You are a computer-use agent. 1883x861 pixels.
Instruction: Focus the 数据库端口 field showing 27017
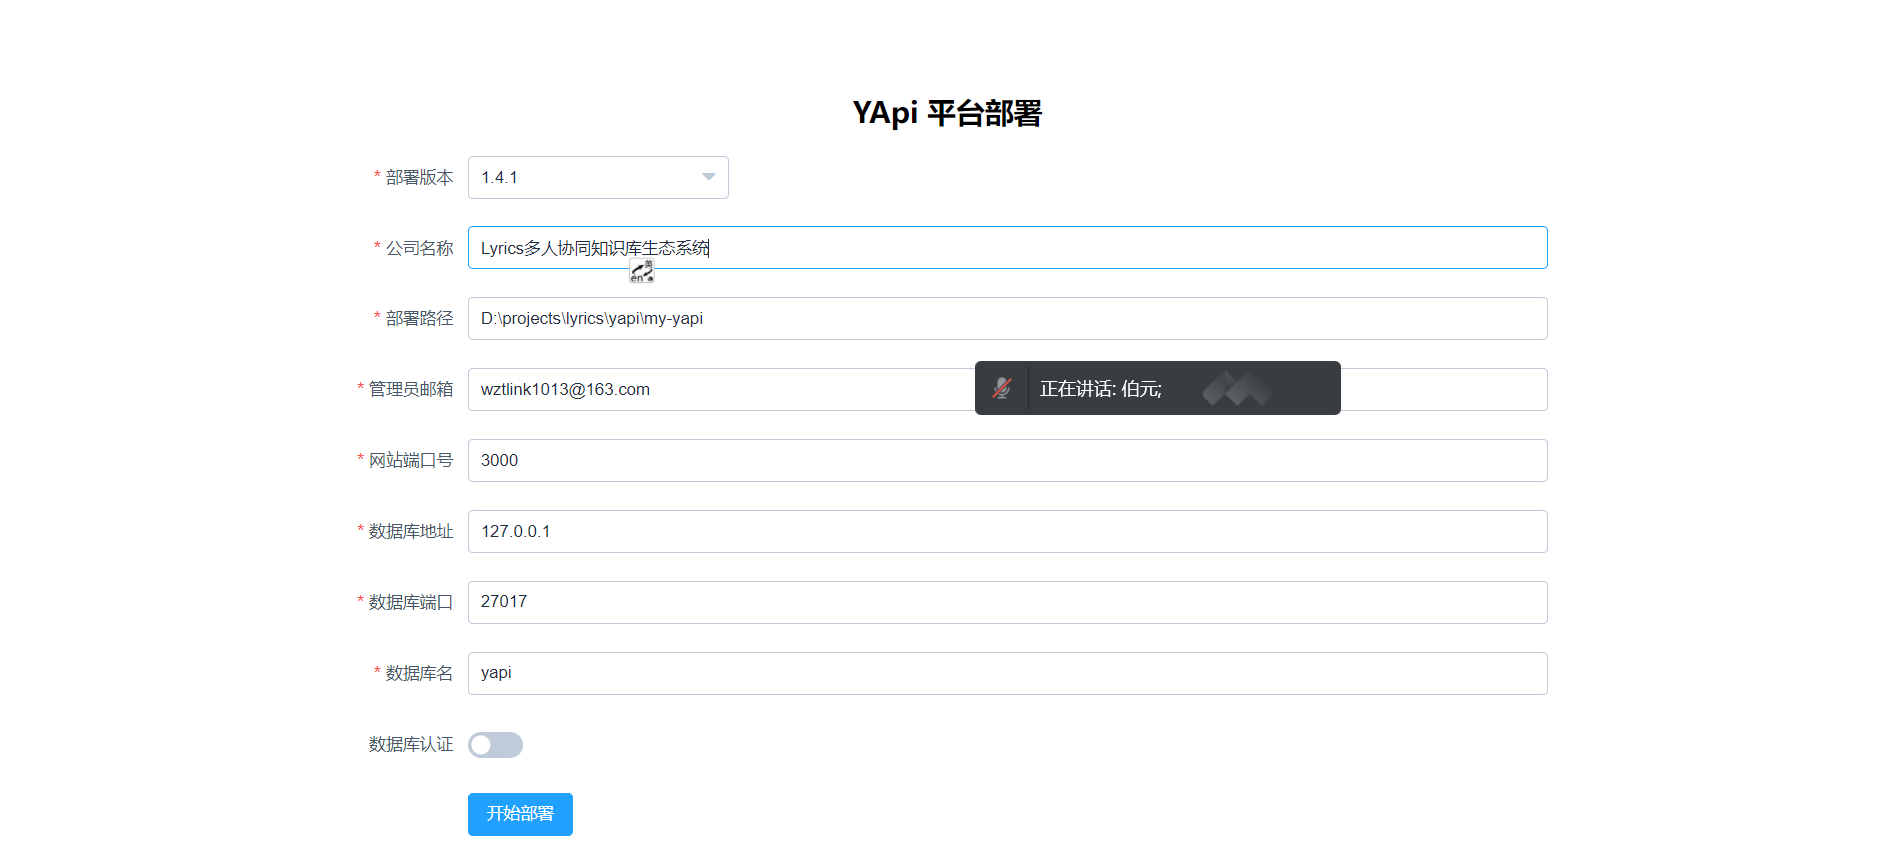click(x=1007, y=602)
